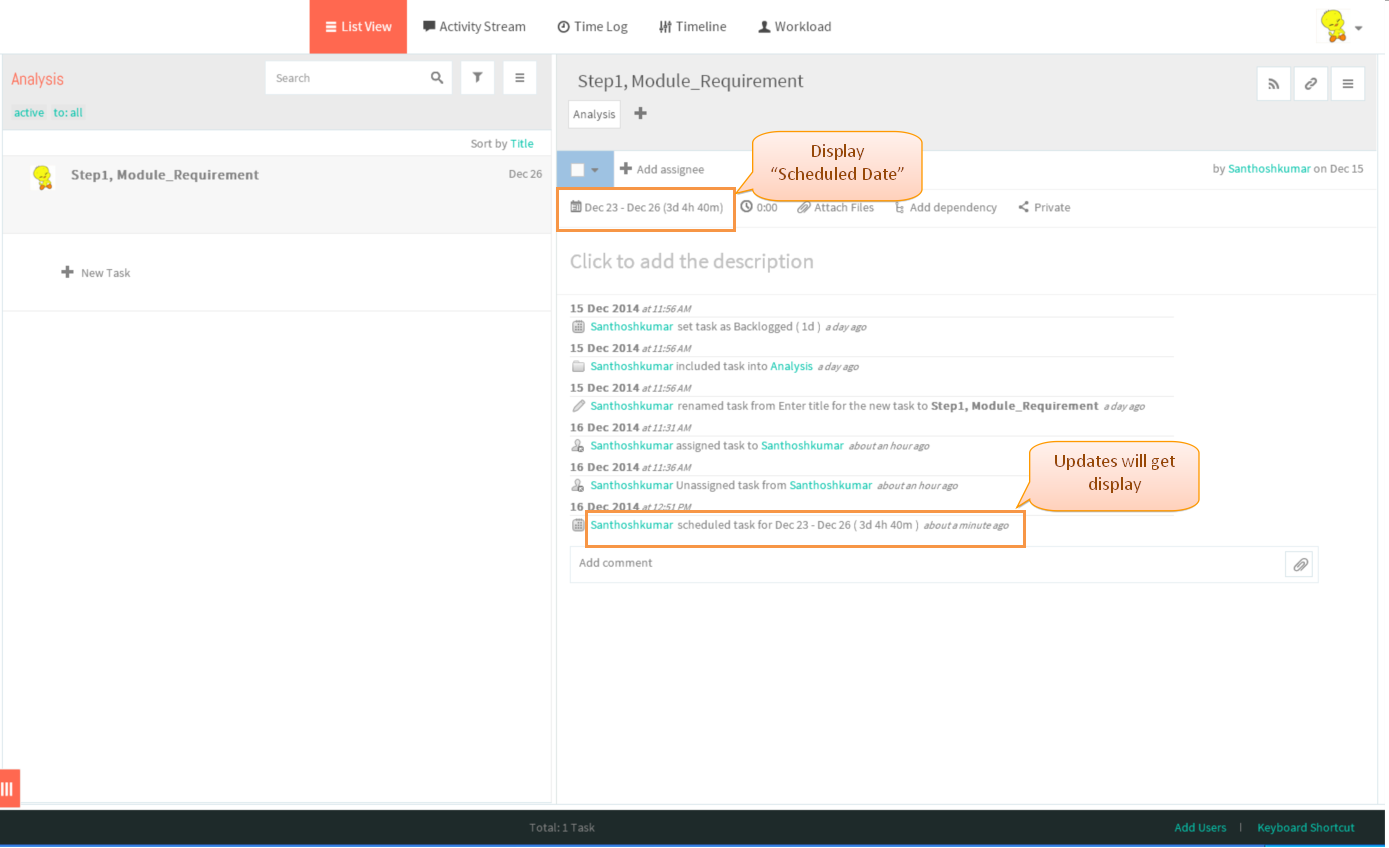
Task: Copy the task link icon
Action: pos(1311,85)
